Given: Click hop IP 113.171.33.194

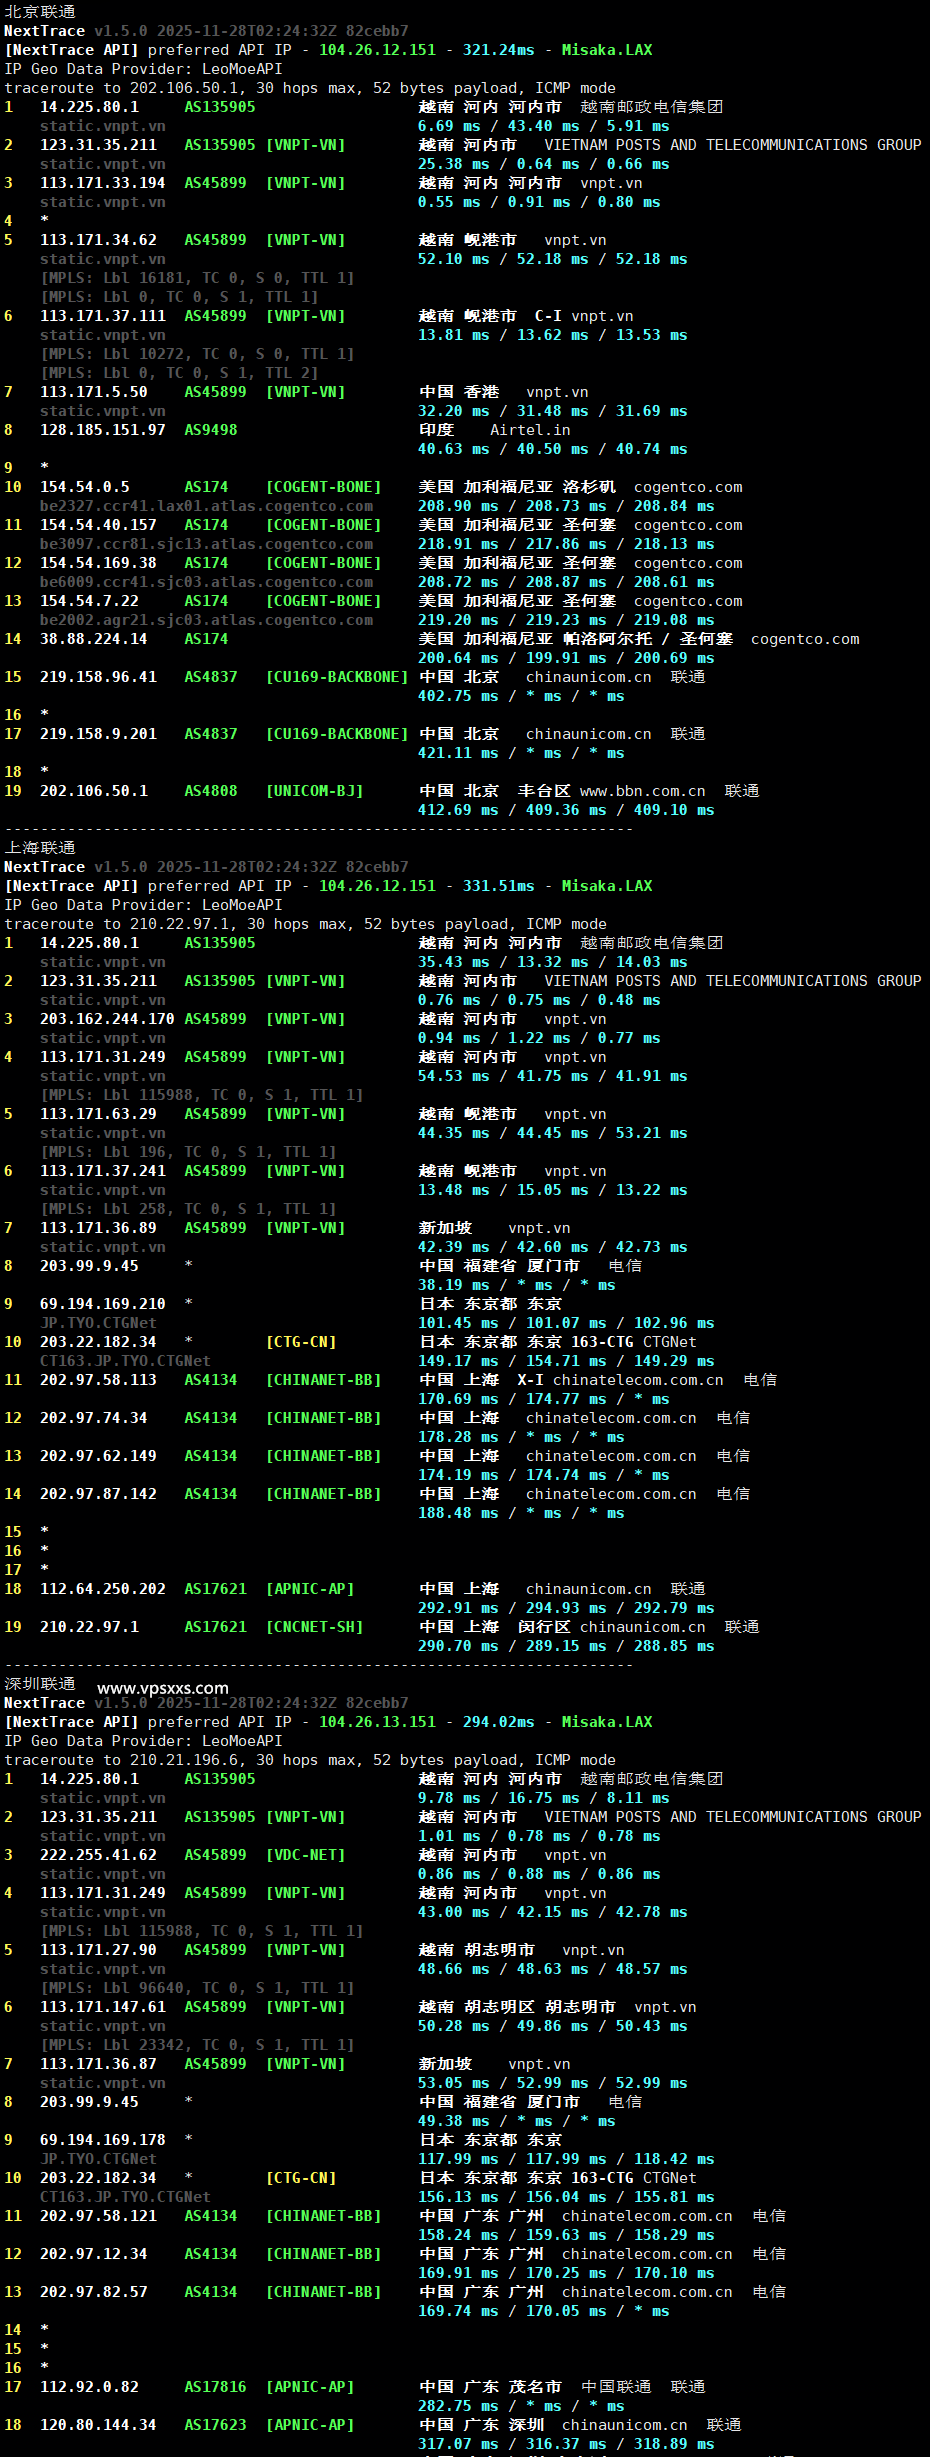Looking at the screenshot, I should (103, 183).
